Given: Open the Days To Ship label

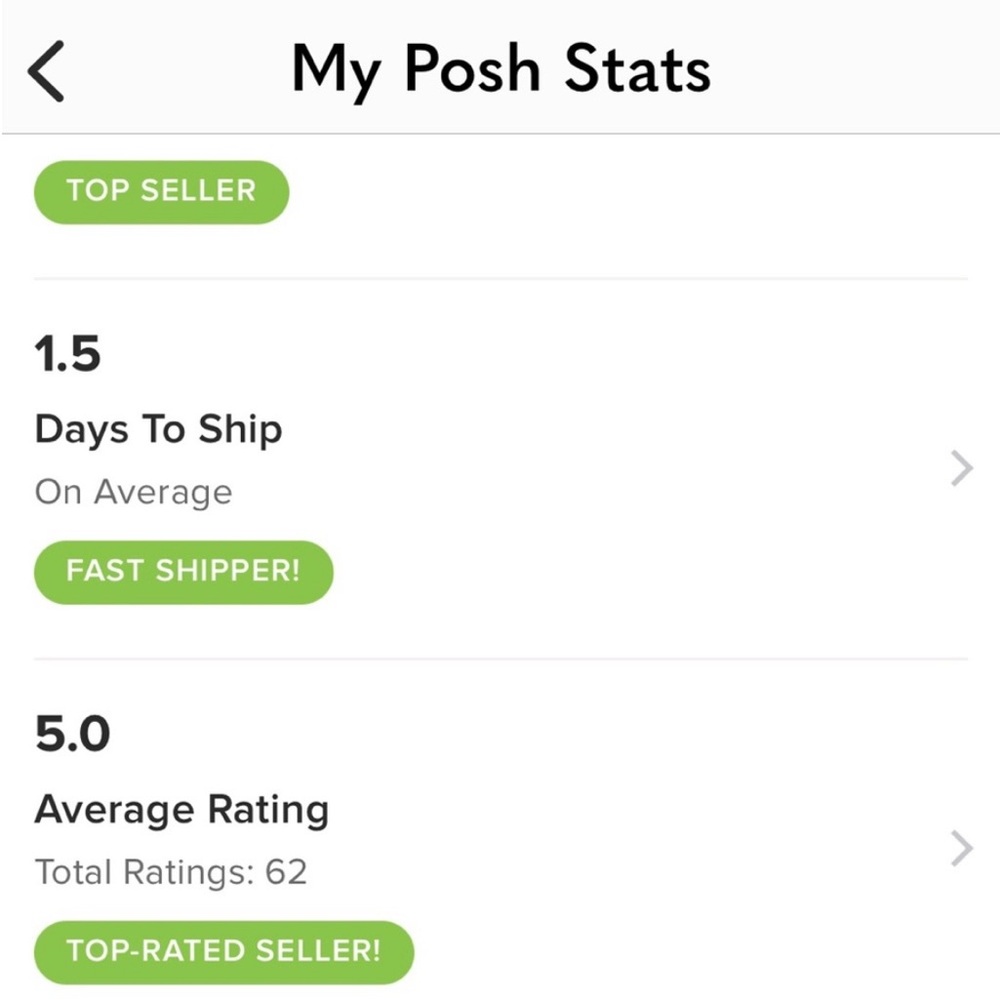Looking at the screenshot, I should pos(158,430).
